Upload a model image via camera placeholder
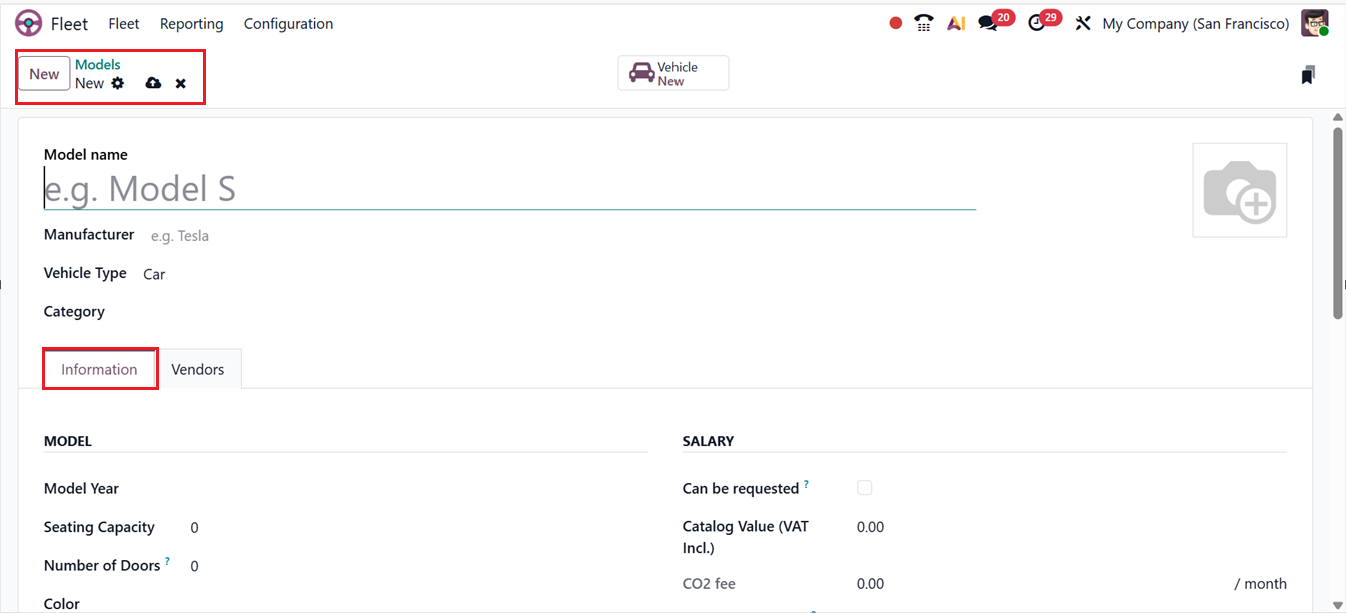The image size is (1346, 613). 1239,190
